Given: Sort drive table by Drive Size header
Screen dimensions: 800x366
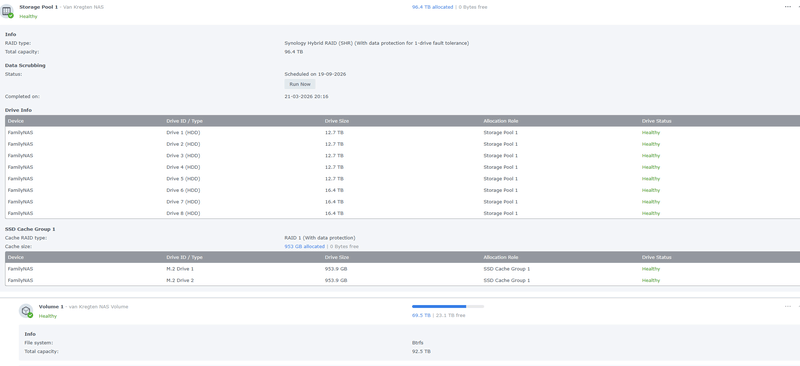Looking at the screenshot, I should [x=337, y=121].
